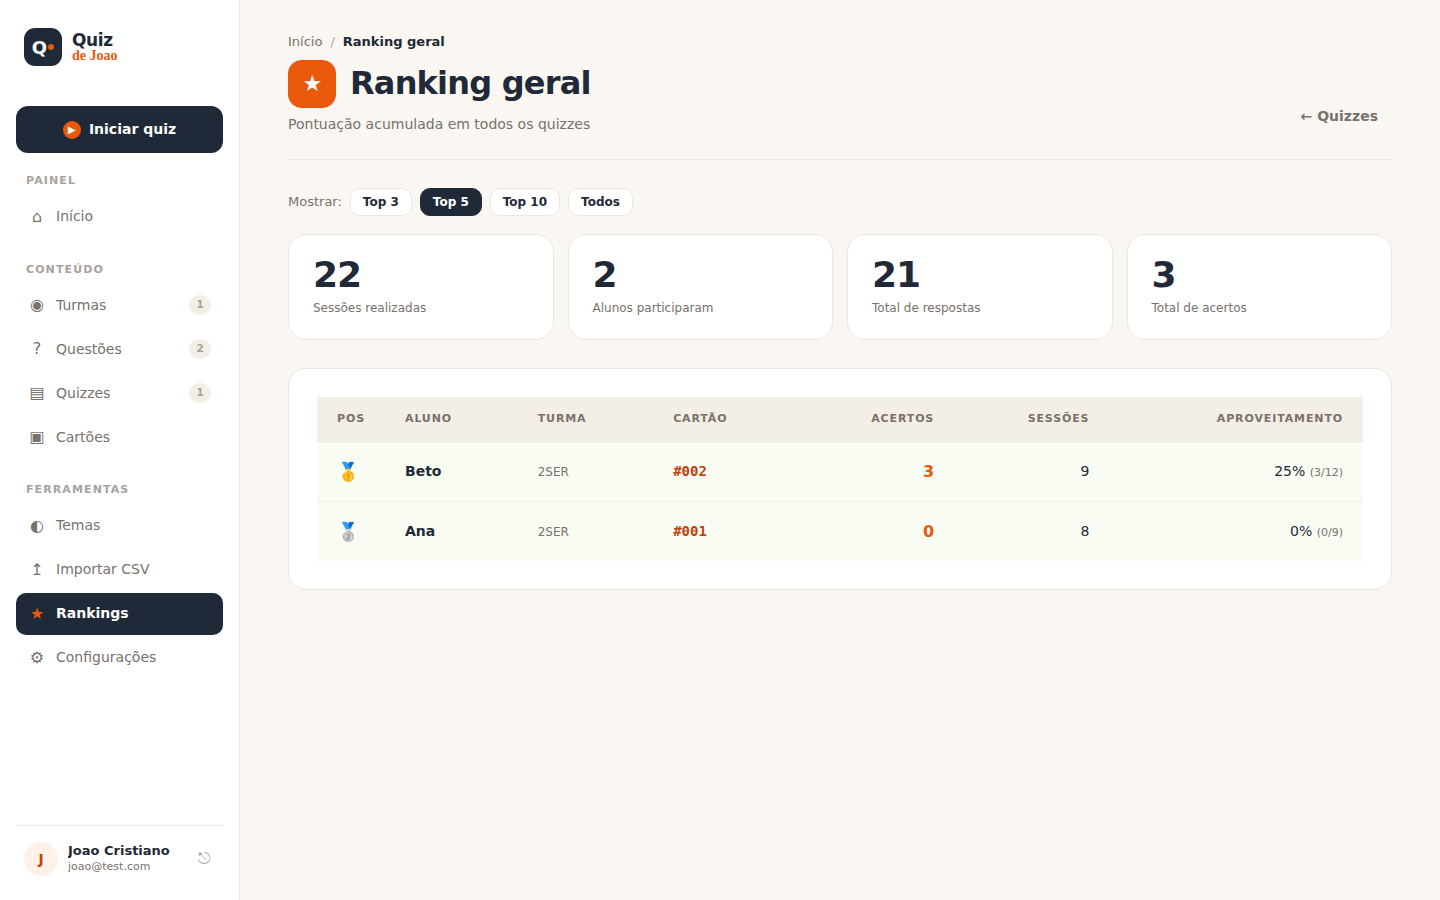Click Beto's gold medal icon
The image size is (1440, 900).
coord(348,472)
